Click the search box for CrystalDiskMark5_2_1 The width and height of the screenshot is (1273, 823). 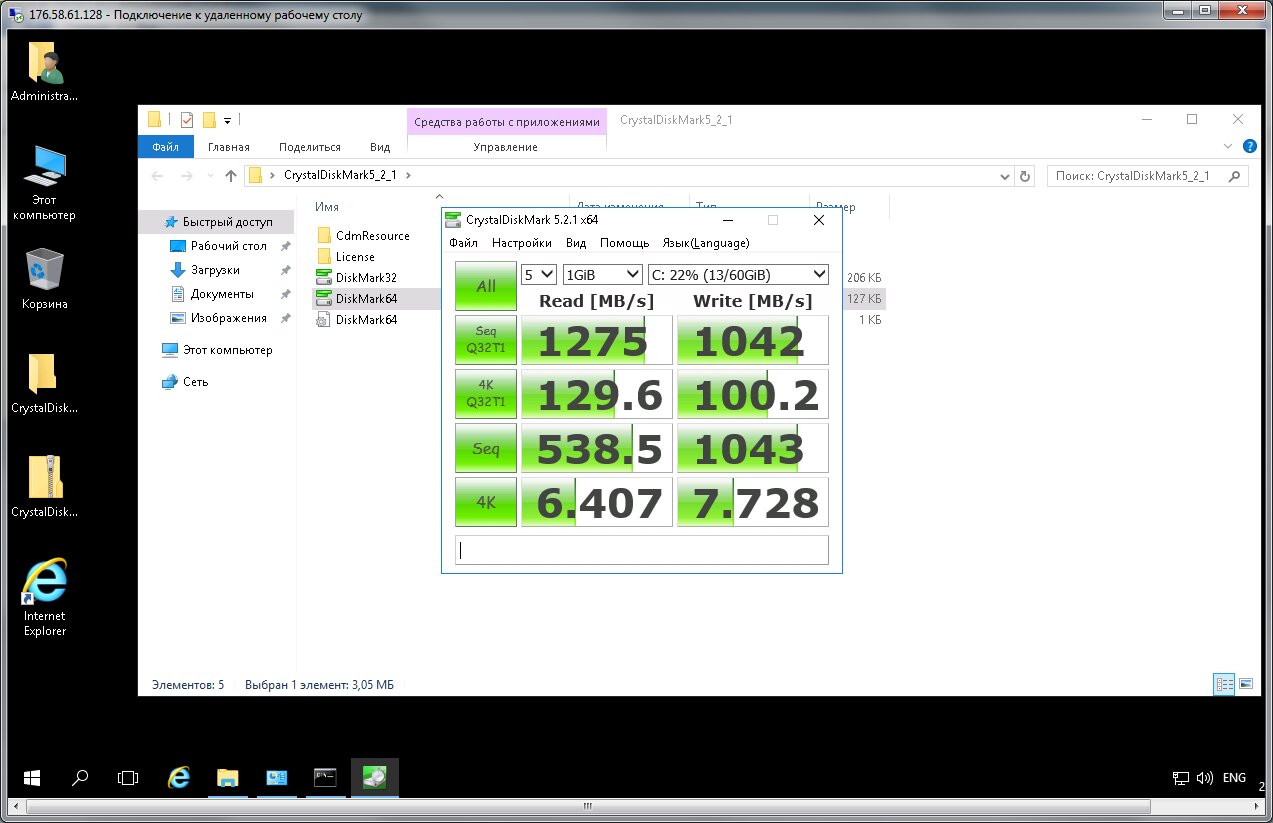click(1148, 176)
